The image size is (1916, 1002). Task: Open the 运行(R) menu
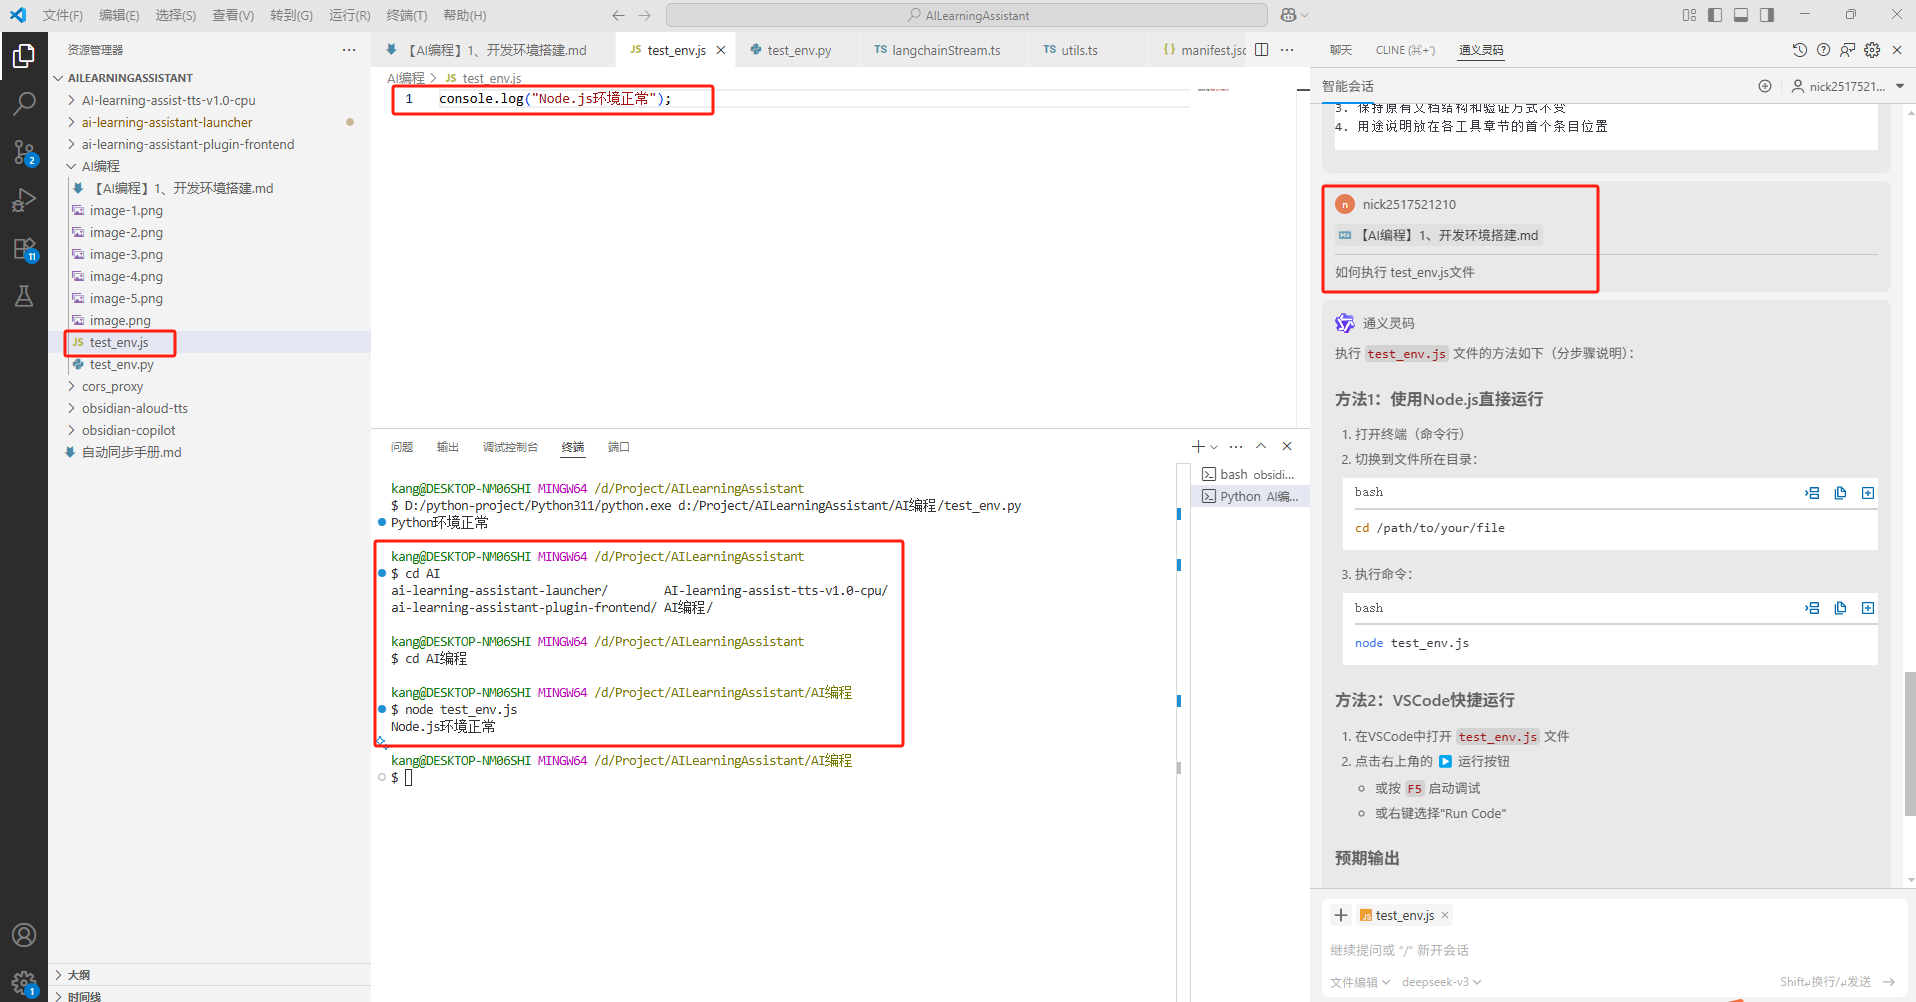(349, 15)
